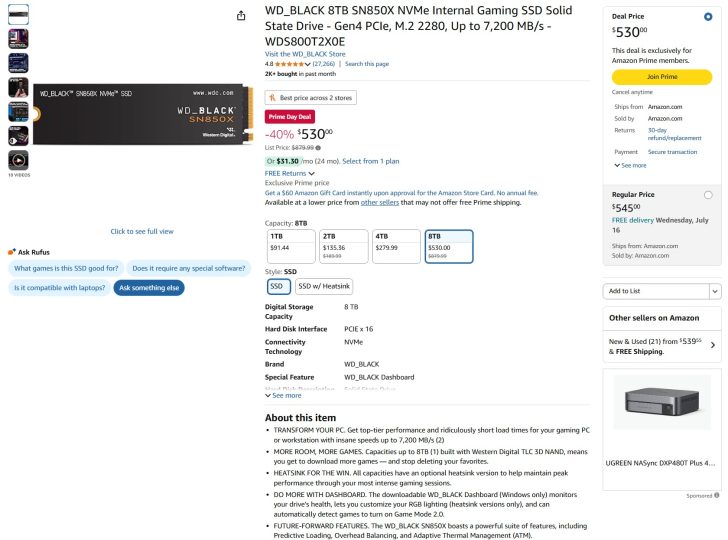Click the first product thumbnail image
This screenshot has height=540, width=728.
19,14
